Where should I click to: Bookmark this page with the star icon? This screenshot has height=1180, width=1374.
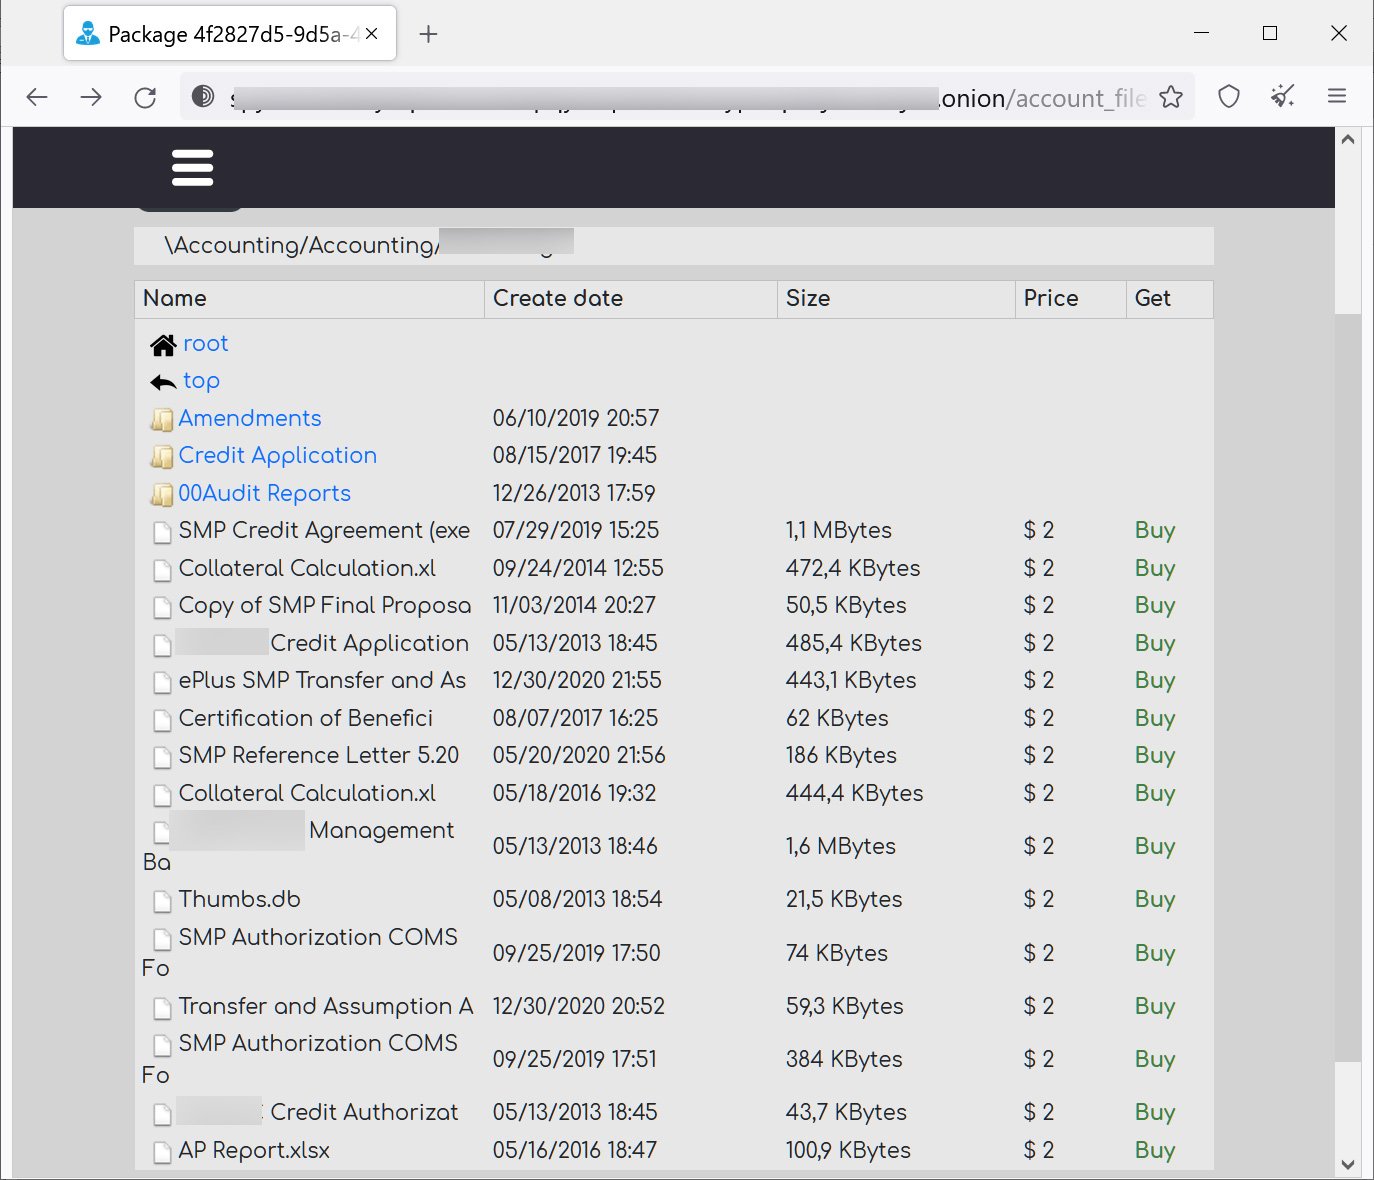pyautogui.click(x=1170, y=97)
